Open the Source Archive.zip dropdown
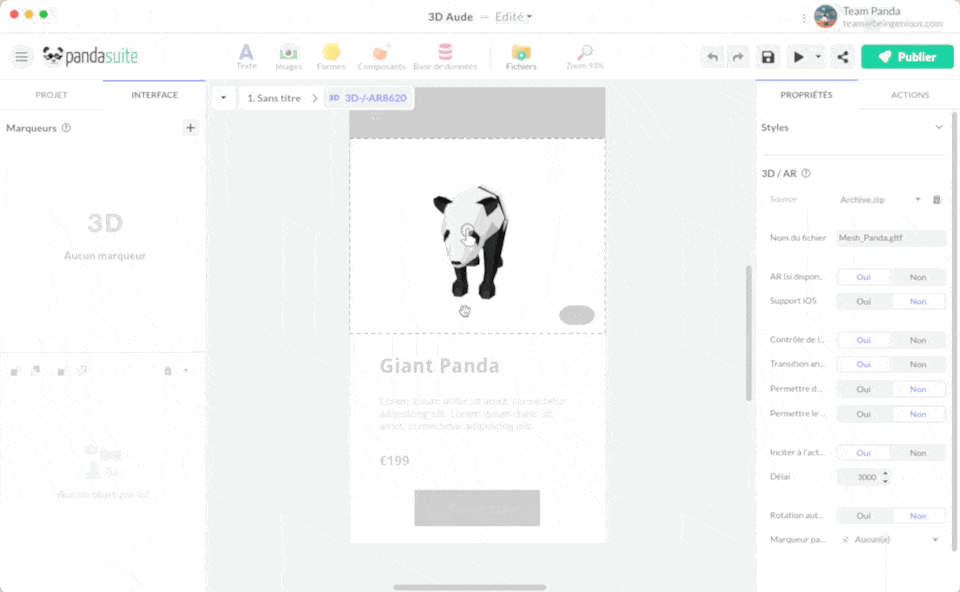960x592 pixels. pos(879,199)
